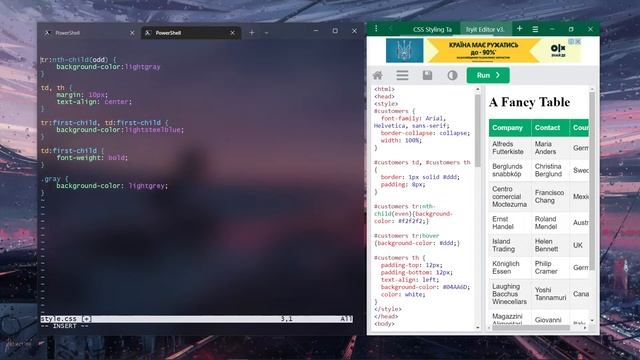Click the code editor scrollbar up arrow
This screenshot has height=360, width=640.
point(478,89)
